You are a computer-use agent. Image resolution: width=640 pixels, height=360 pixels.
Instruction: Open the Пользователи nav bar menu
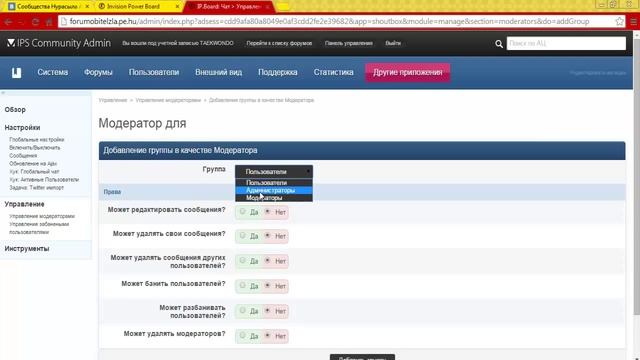point(154,72)
